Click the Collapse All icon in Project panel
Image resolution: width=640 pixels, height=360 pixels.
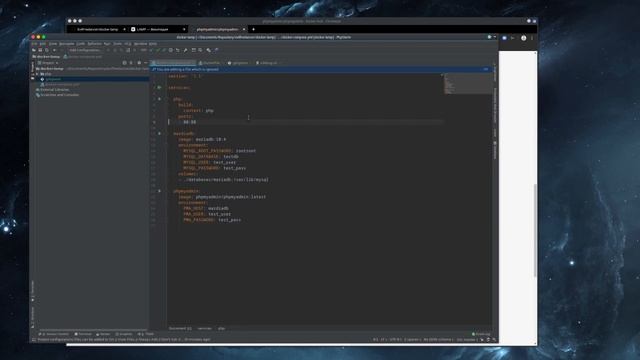(131, 63)
